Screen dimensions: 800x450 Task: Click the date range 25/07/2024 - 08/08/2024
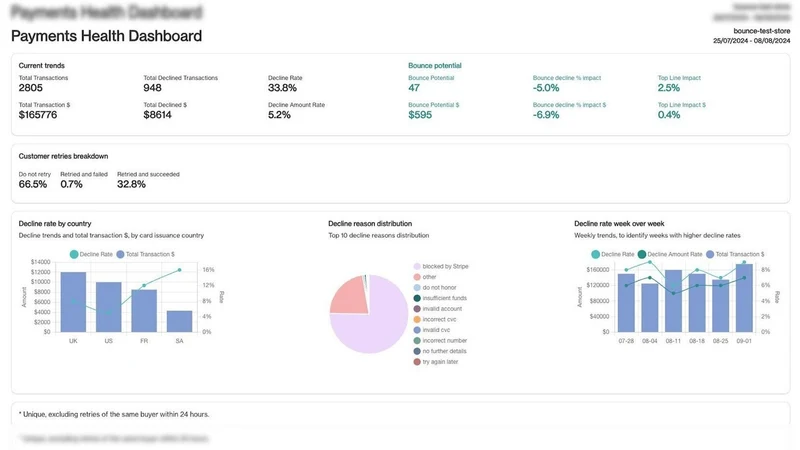752,40
